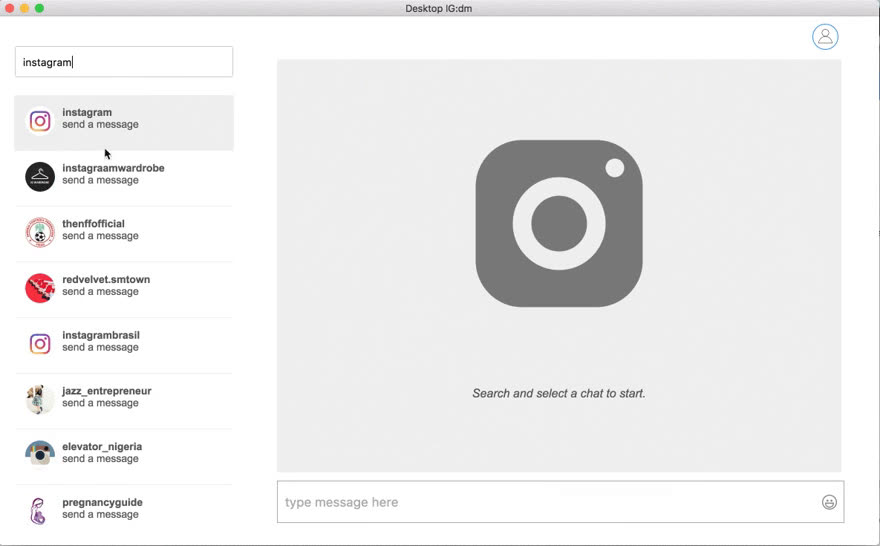Open the emoji picker smiley icon
This screenshot has height=546, width=880.
click(829, 502)
